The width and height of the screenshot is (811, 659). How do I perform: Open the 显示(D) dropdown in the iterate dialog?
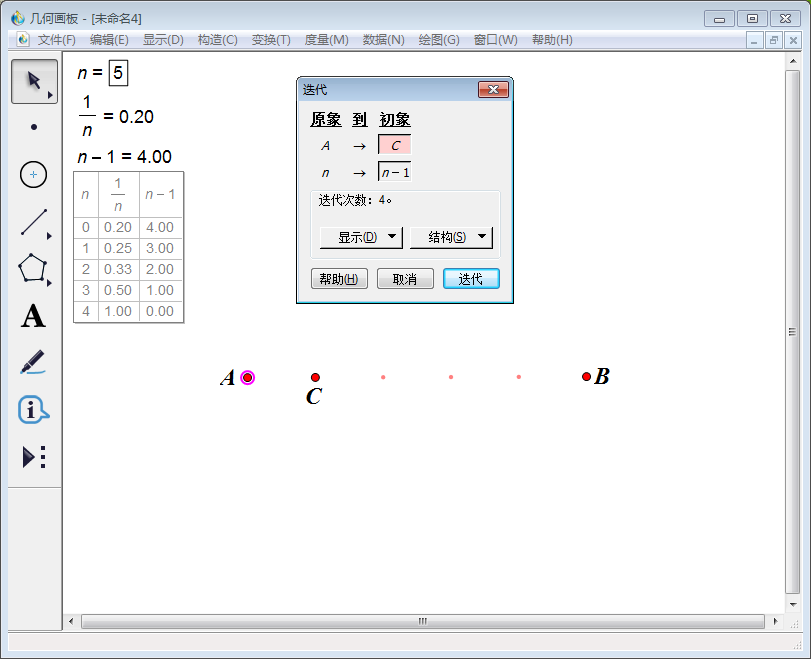[x=360, y=237]
